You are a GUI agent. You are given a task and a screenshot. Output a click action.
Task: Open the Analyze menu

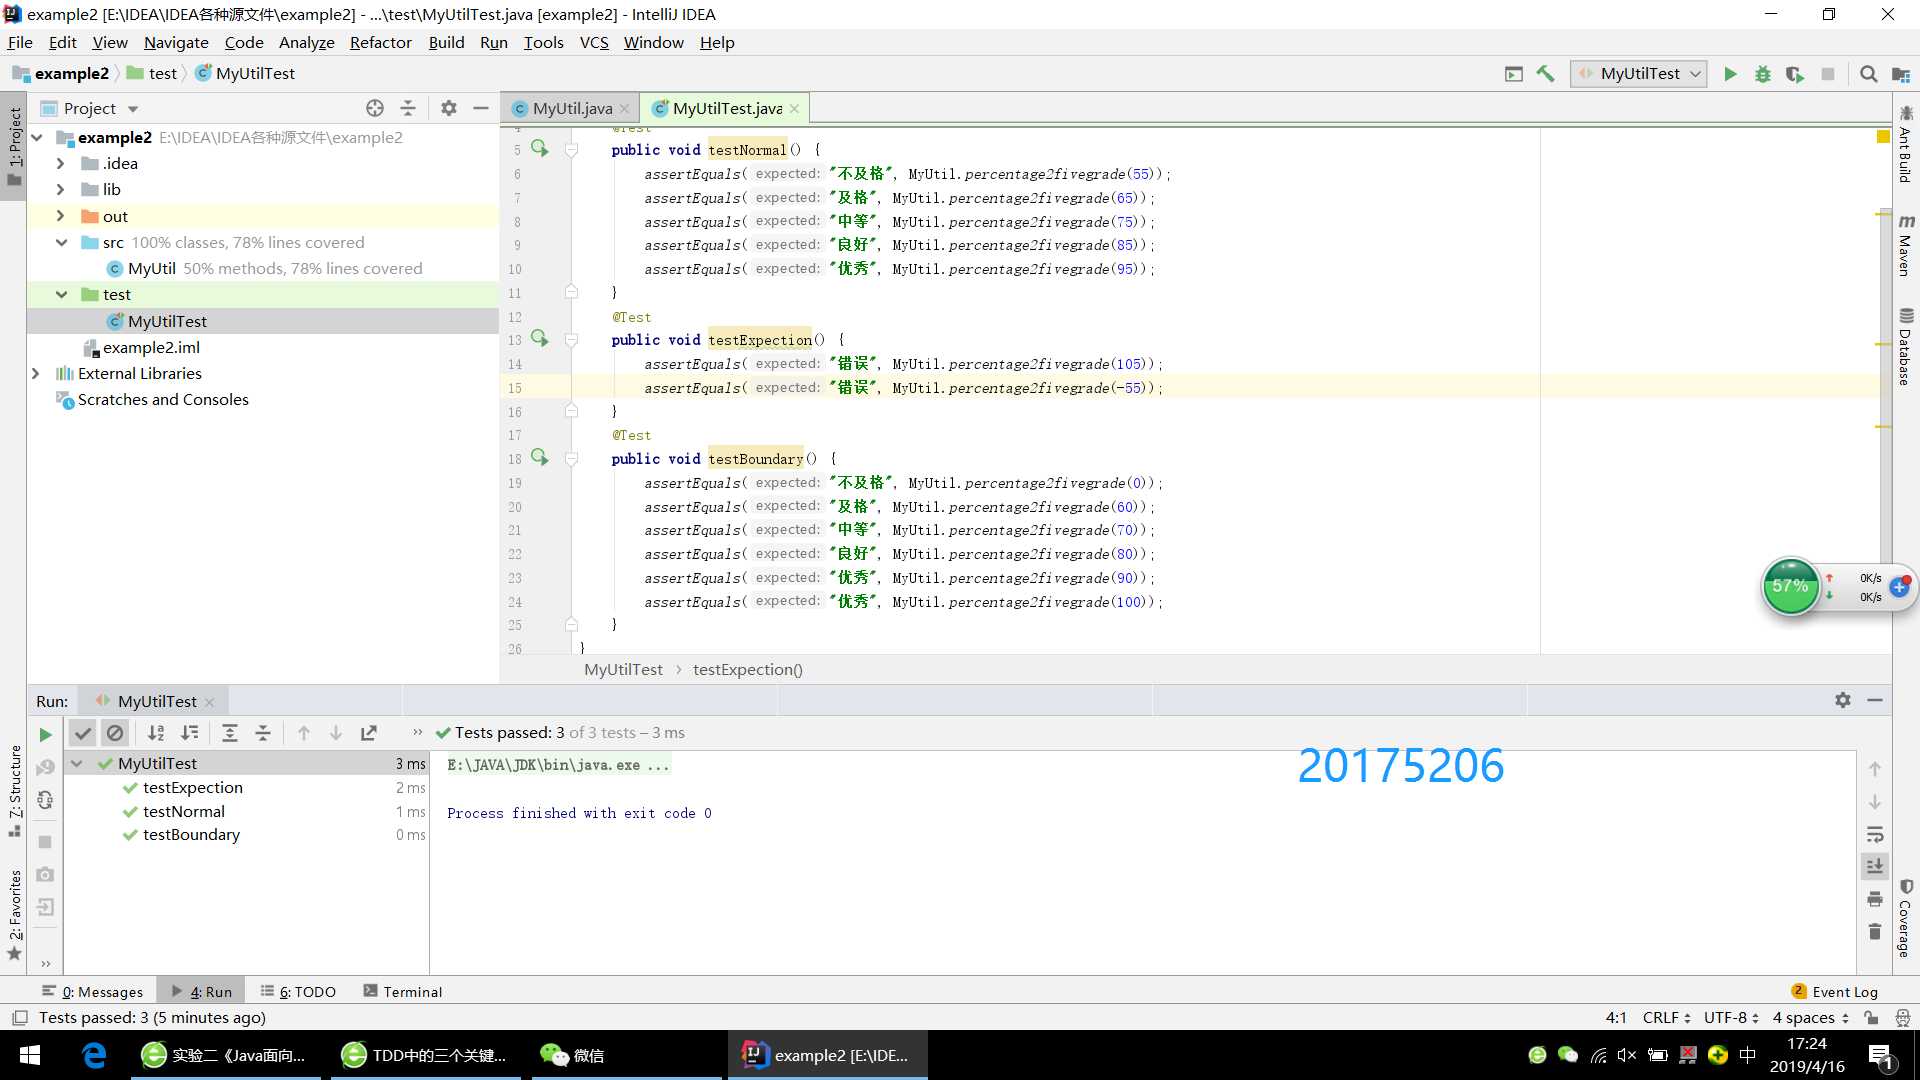click(306, 42)
